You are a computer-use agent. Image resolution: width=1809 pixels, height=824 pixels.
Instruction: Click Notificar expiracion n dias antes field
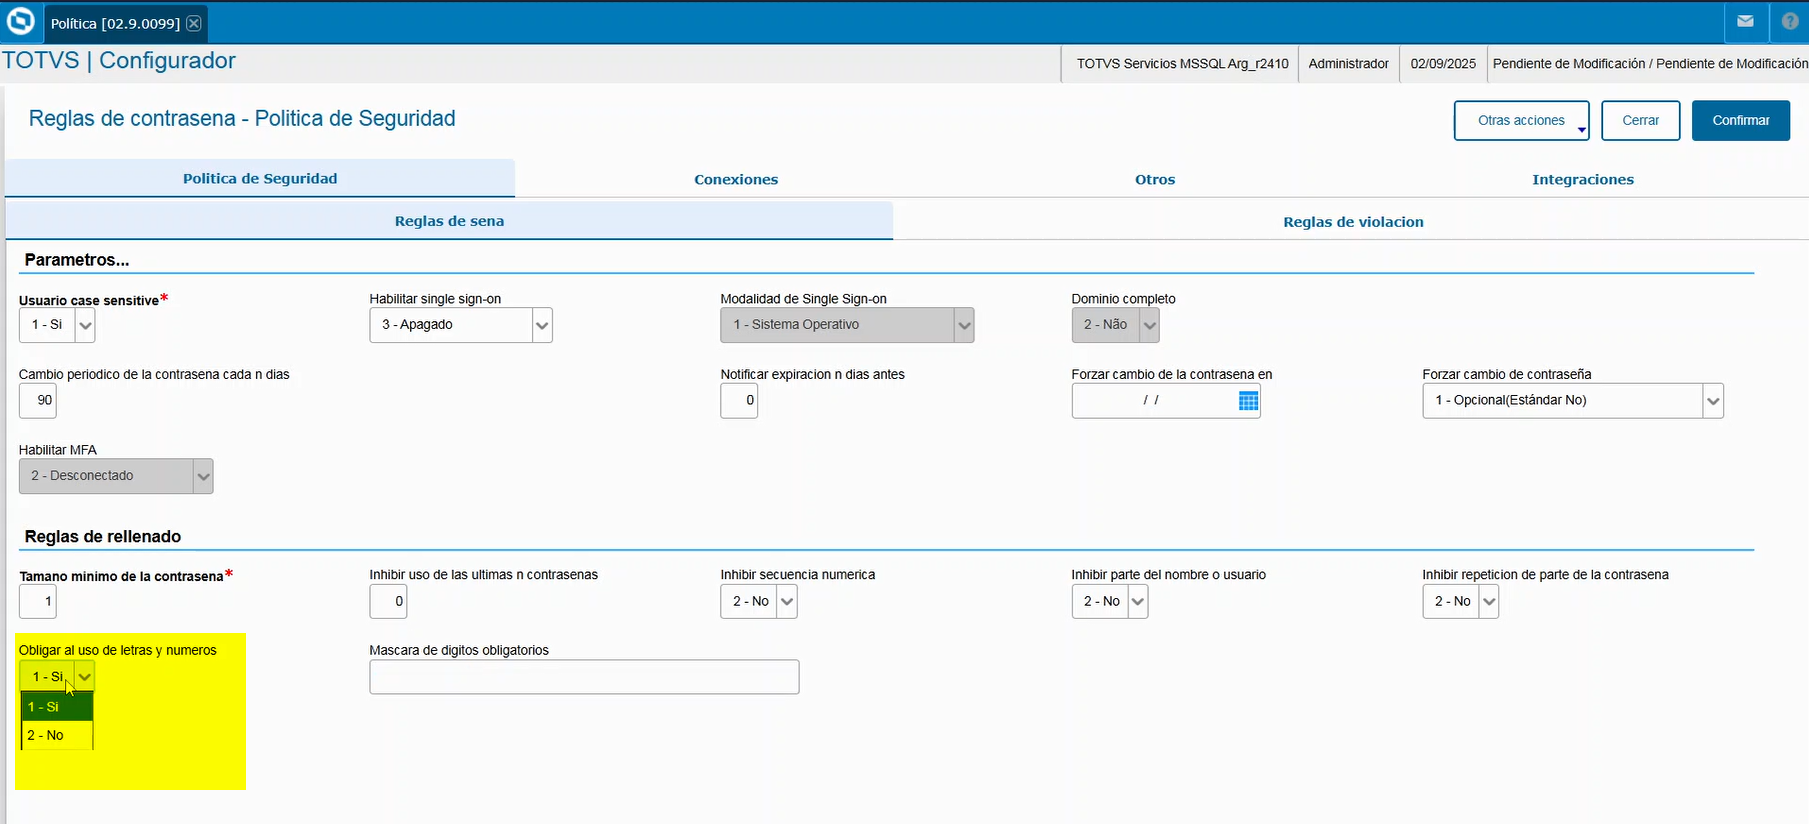pyautogui.click(x=739, y=400)
